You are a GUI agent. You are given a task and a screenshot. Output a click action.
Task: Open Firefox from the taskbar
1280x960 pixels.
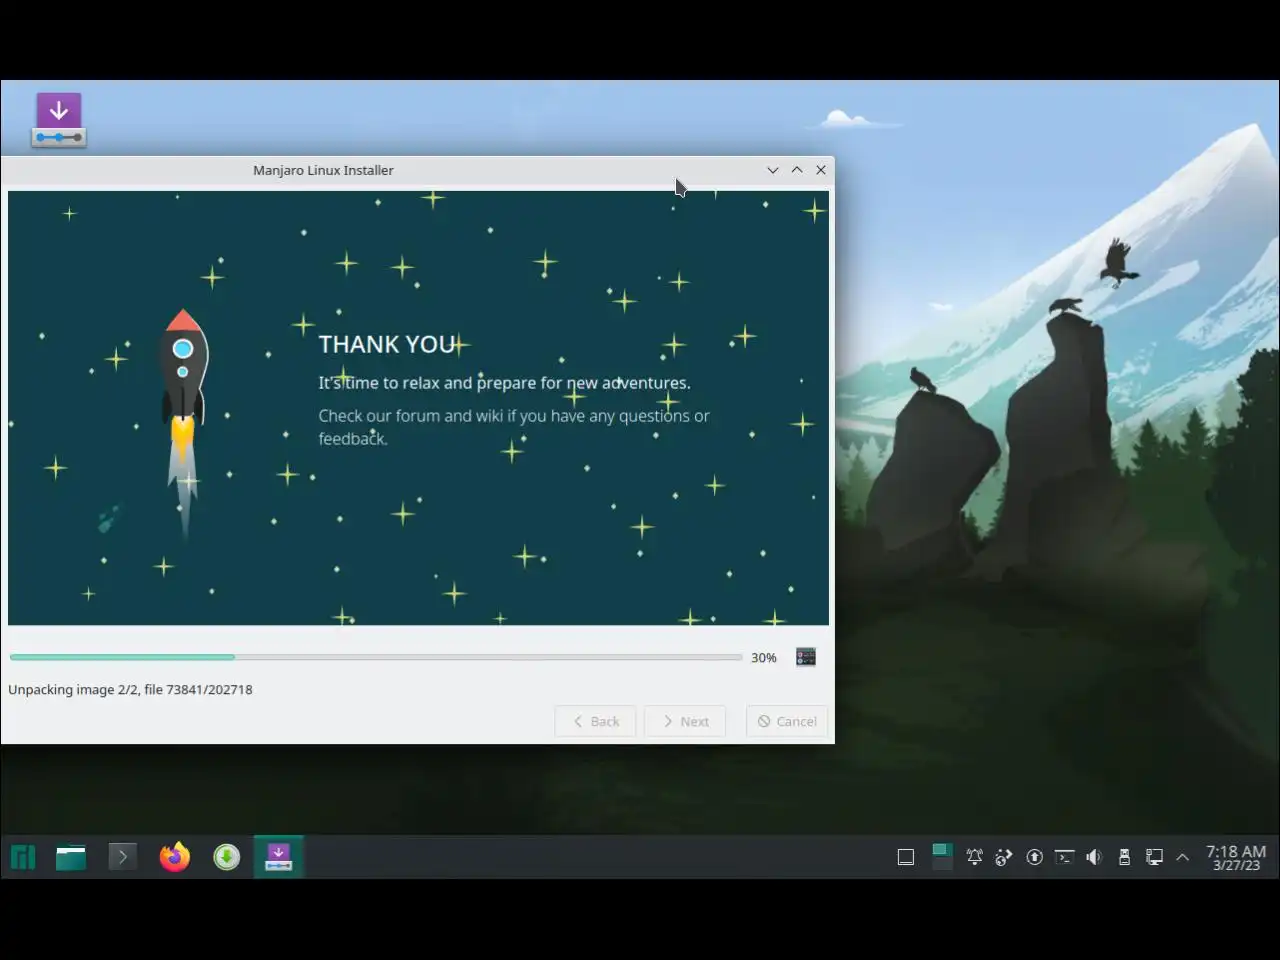coord(175,857)
